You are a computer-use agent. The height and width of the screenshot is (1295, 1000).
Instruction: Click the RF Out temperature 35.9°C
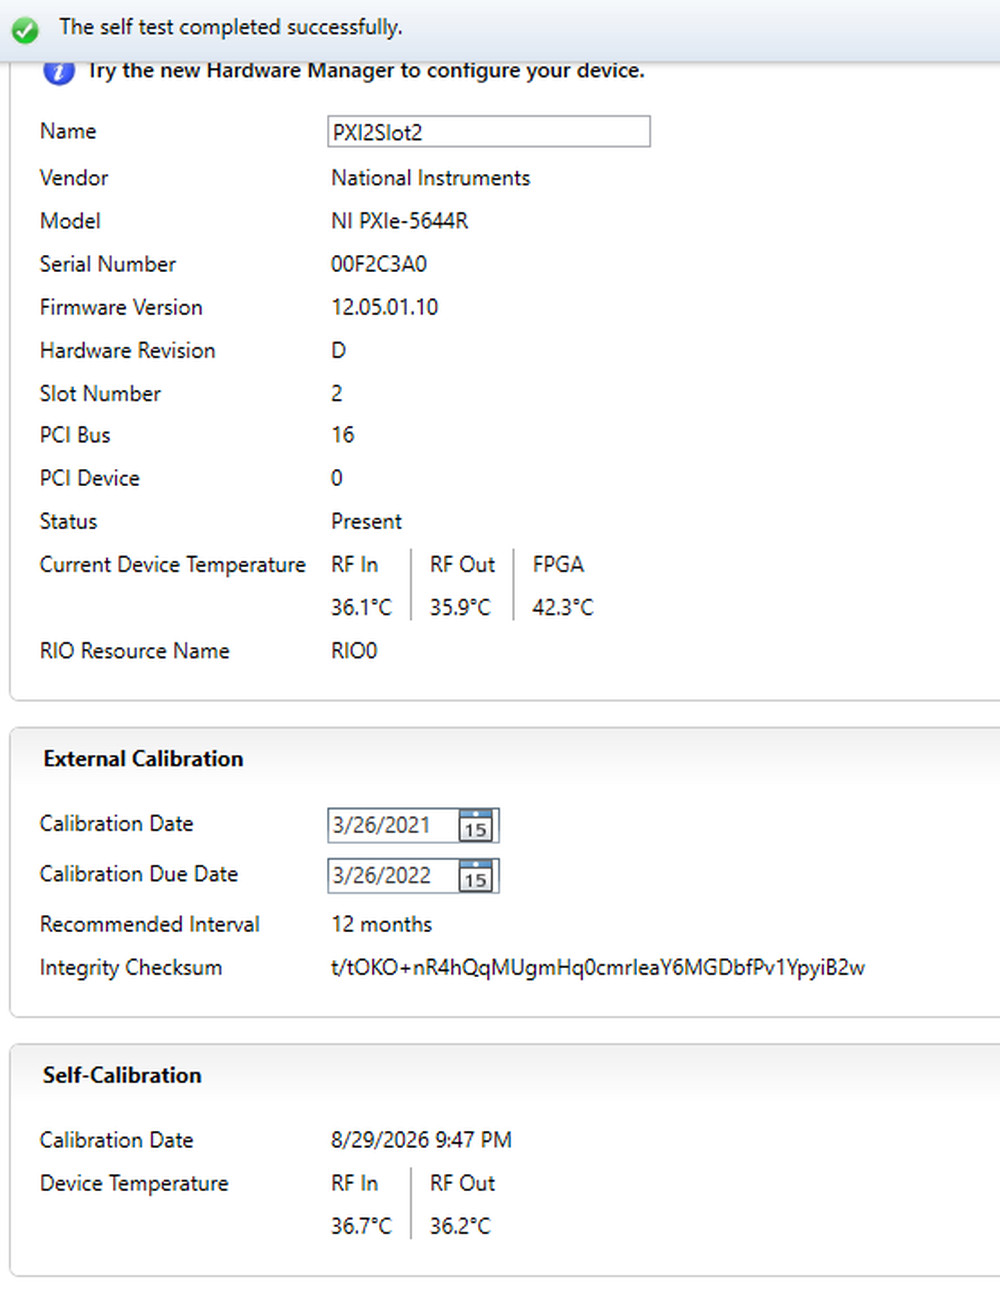(x=461, y=607)
